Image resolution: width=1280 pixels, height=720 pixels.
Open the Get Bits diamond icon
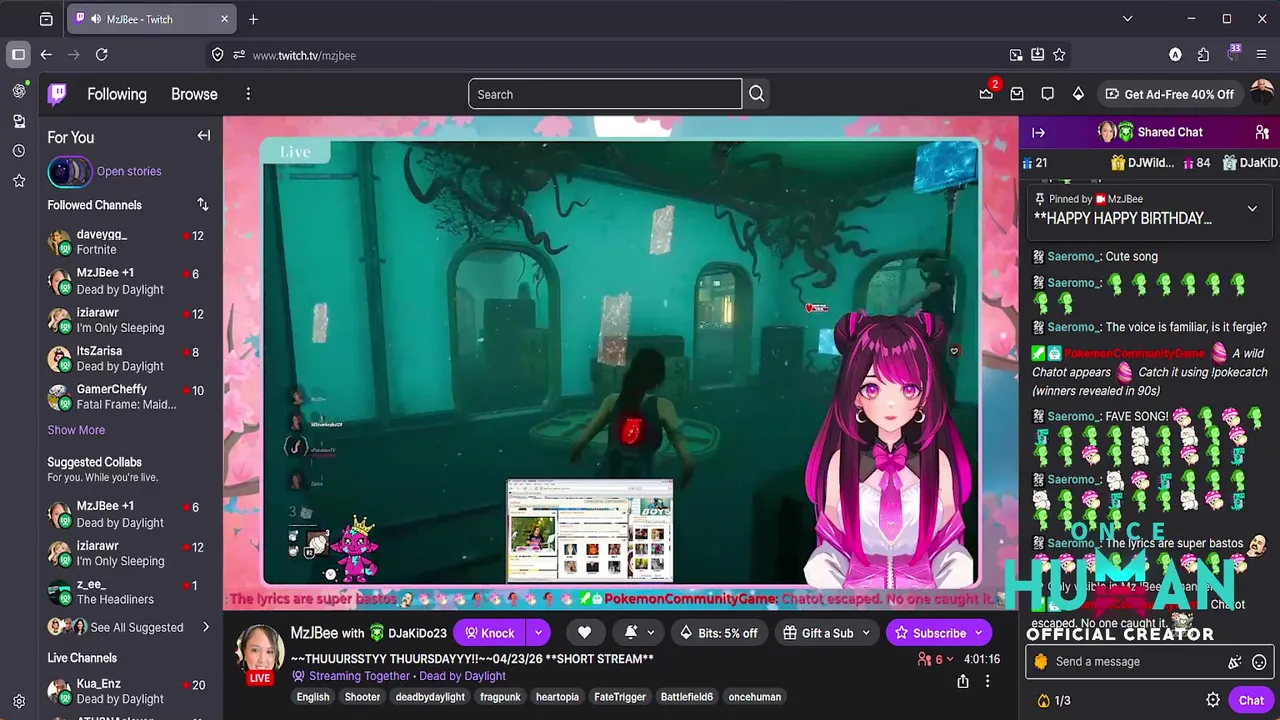(1078, 94)
